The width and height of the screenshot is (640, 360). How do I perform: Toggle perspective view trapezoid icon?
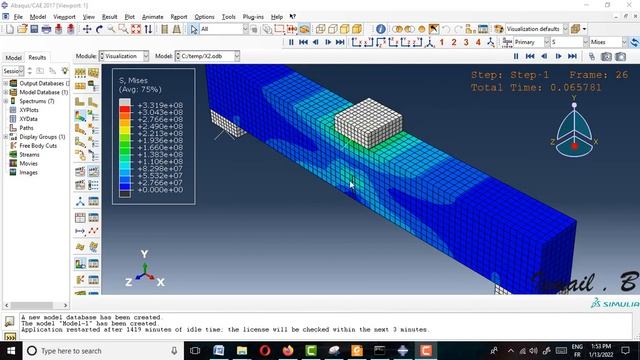176,29
